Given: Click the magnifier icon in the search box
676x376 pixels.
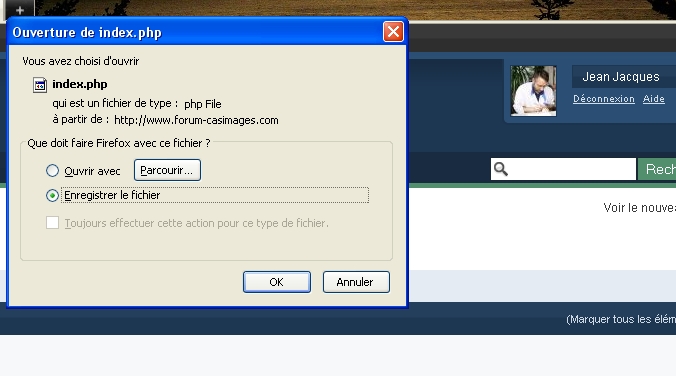Looking at the screenshot, I should (501, 169).
